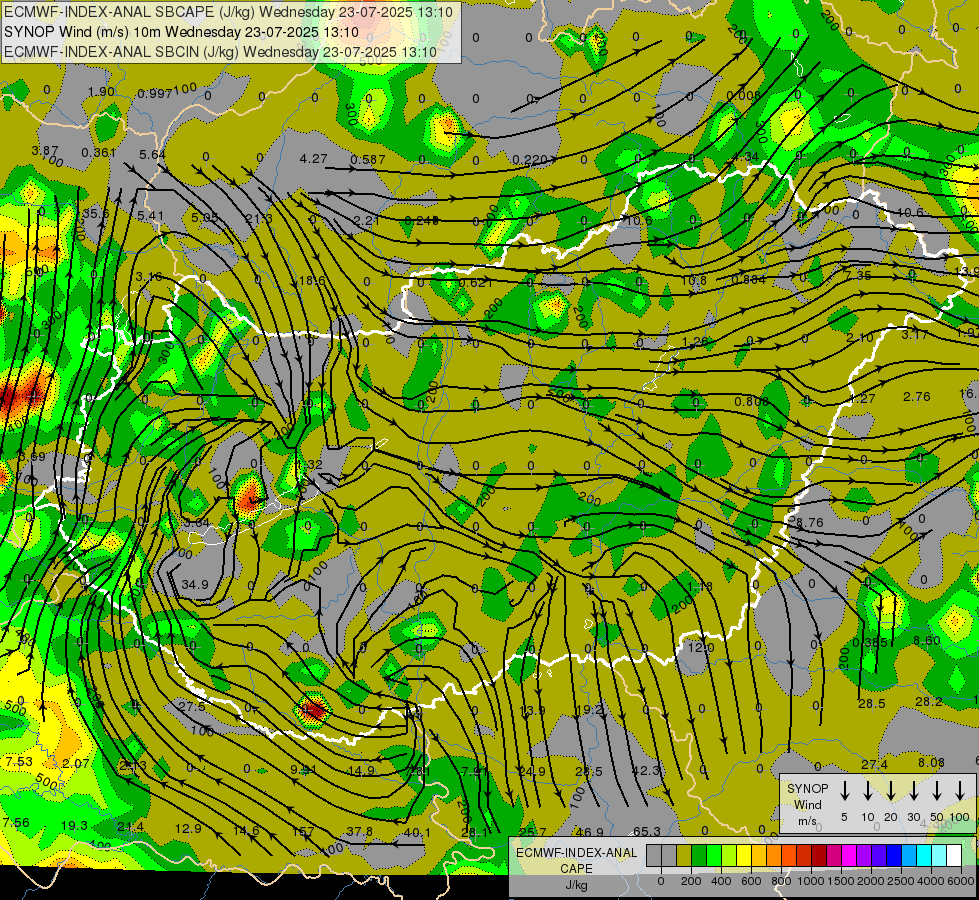Click the SYNOP label in wind legend
The image size is (979, 900).
(807, 788)
